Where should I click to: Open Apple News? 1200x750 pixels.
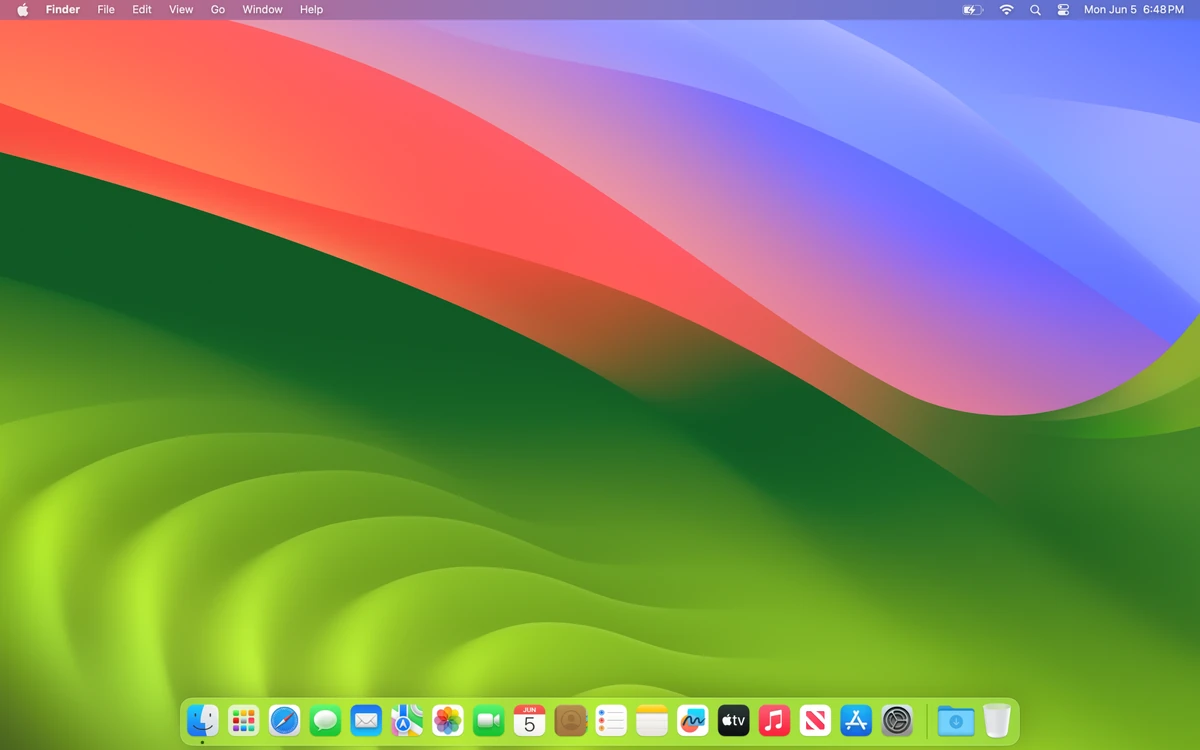pyautogui.click(x=815, y=720)
